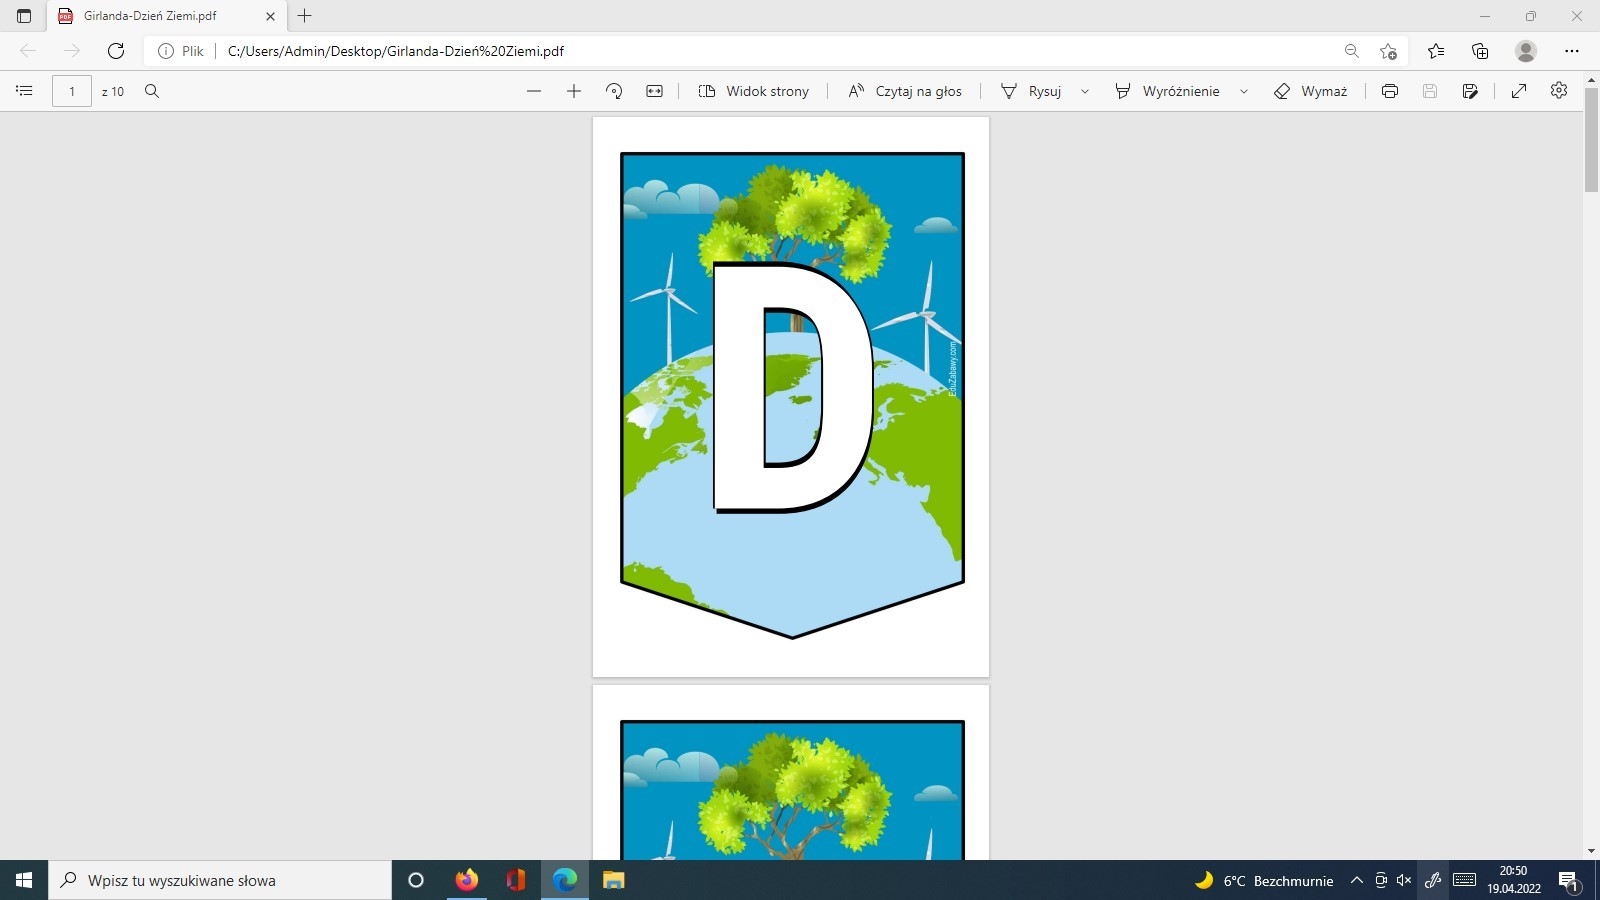The image size is (1600, 900).
Task: Toggle the Rysuj drawing tool
Action: coord(1032,91)
